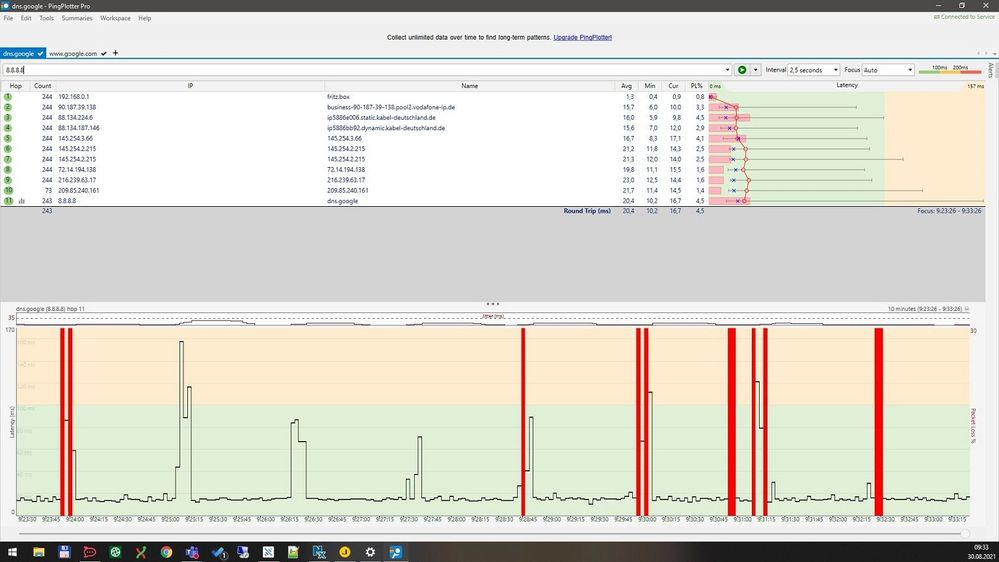Select the dns.google name in final hop row
The width and height of the screenshot is (999, 562).
tap(343, 201)
